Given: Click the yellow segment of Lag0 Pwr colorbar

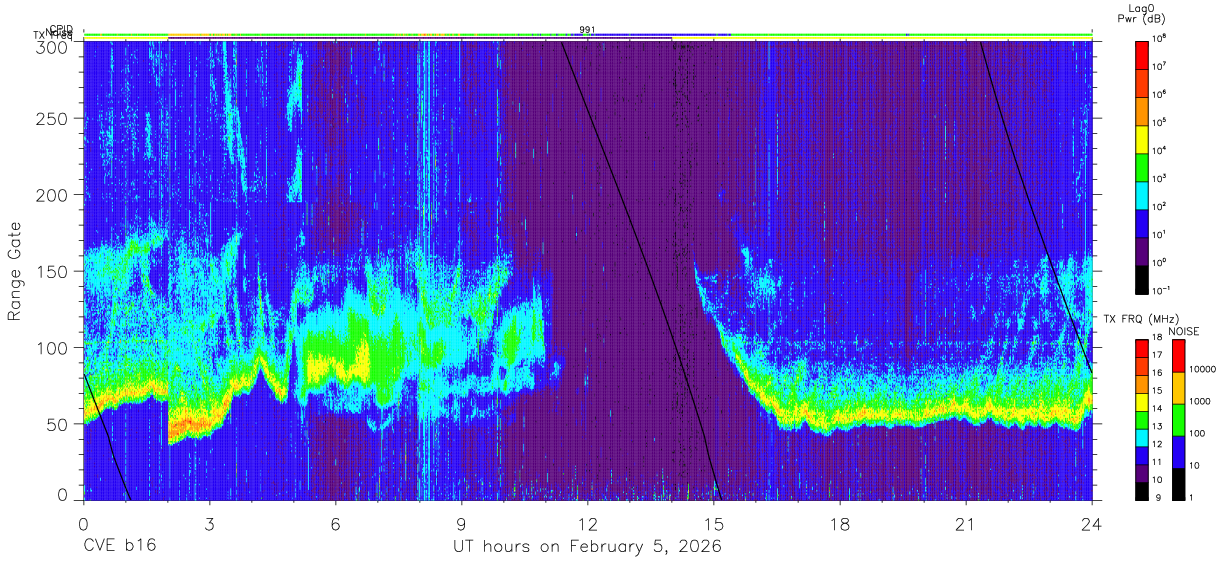Looking at the screenshot, I should [1142, 138].
